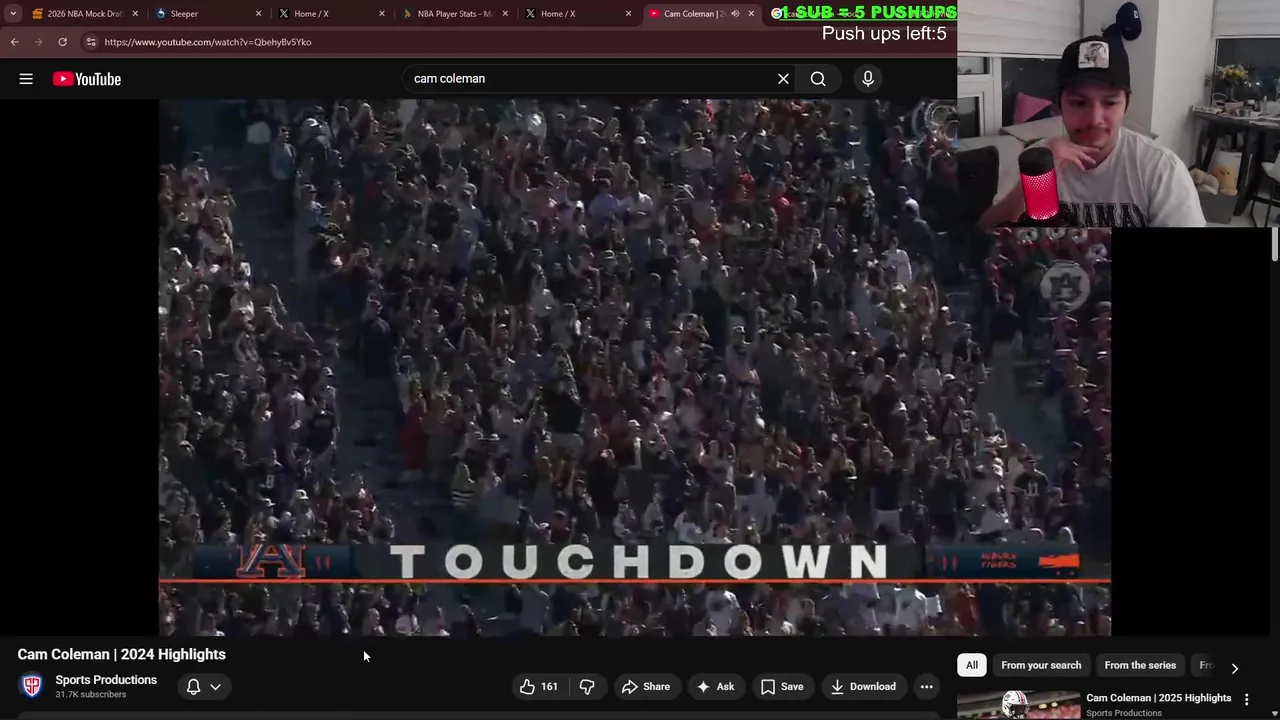This screenshot has width=1280, height=720.
Task: Open the Sports Productions channel name link
Action: coord(106,680)
